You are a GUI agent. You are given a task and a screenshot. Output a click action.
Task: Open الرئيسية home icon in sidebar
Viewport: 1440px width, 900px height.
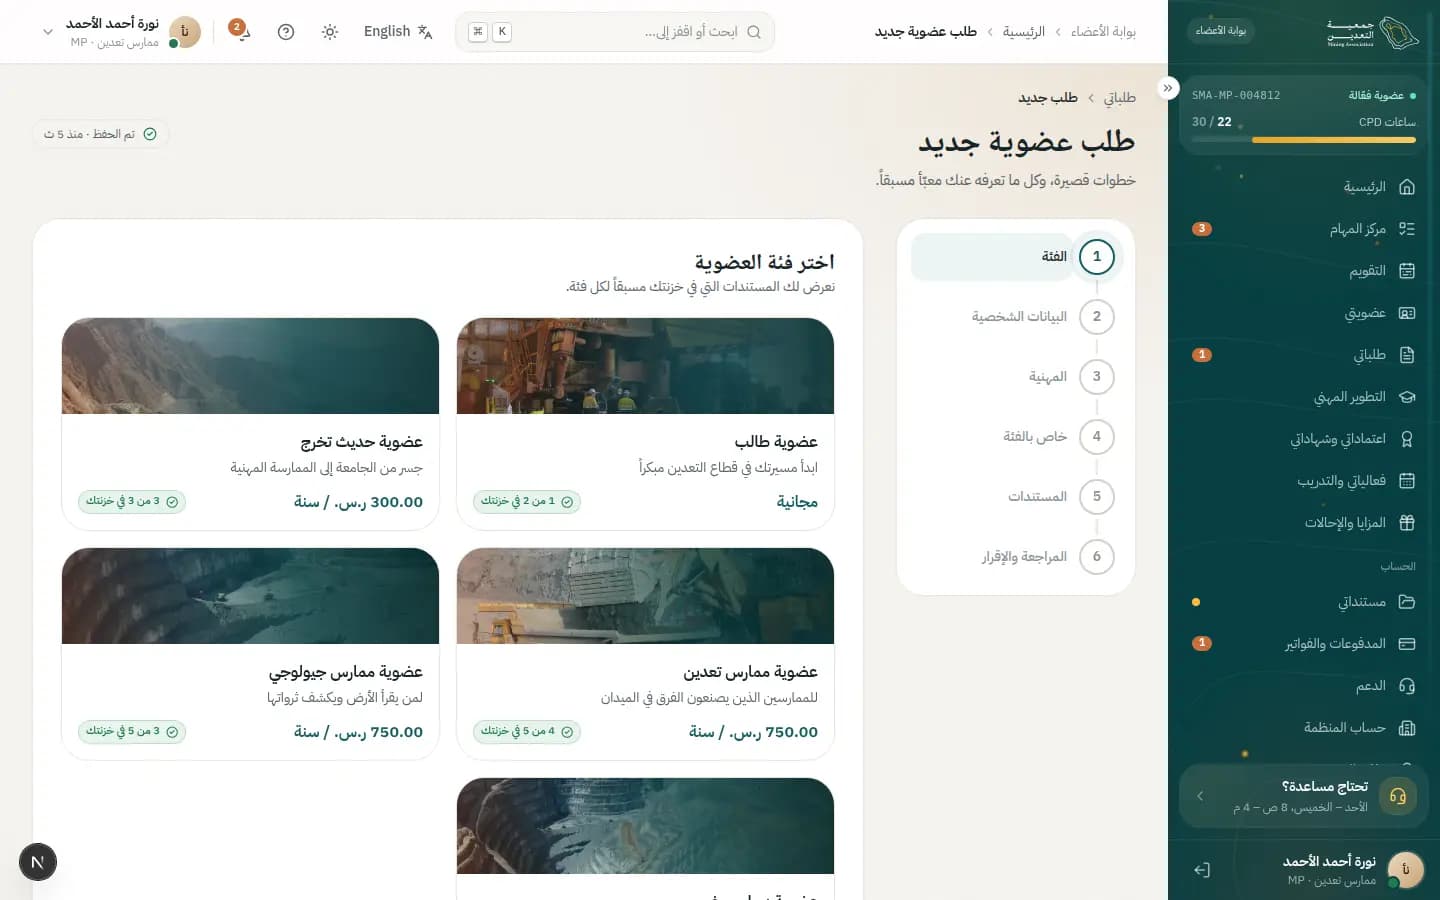click(1407, 187)
